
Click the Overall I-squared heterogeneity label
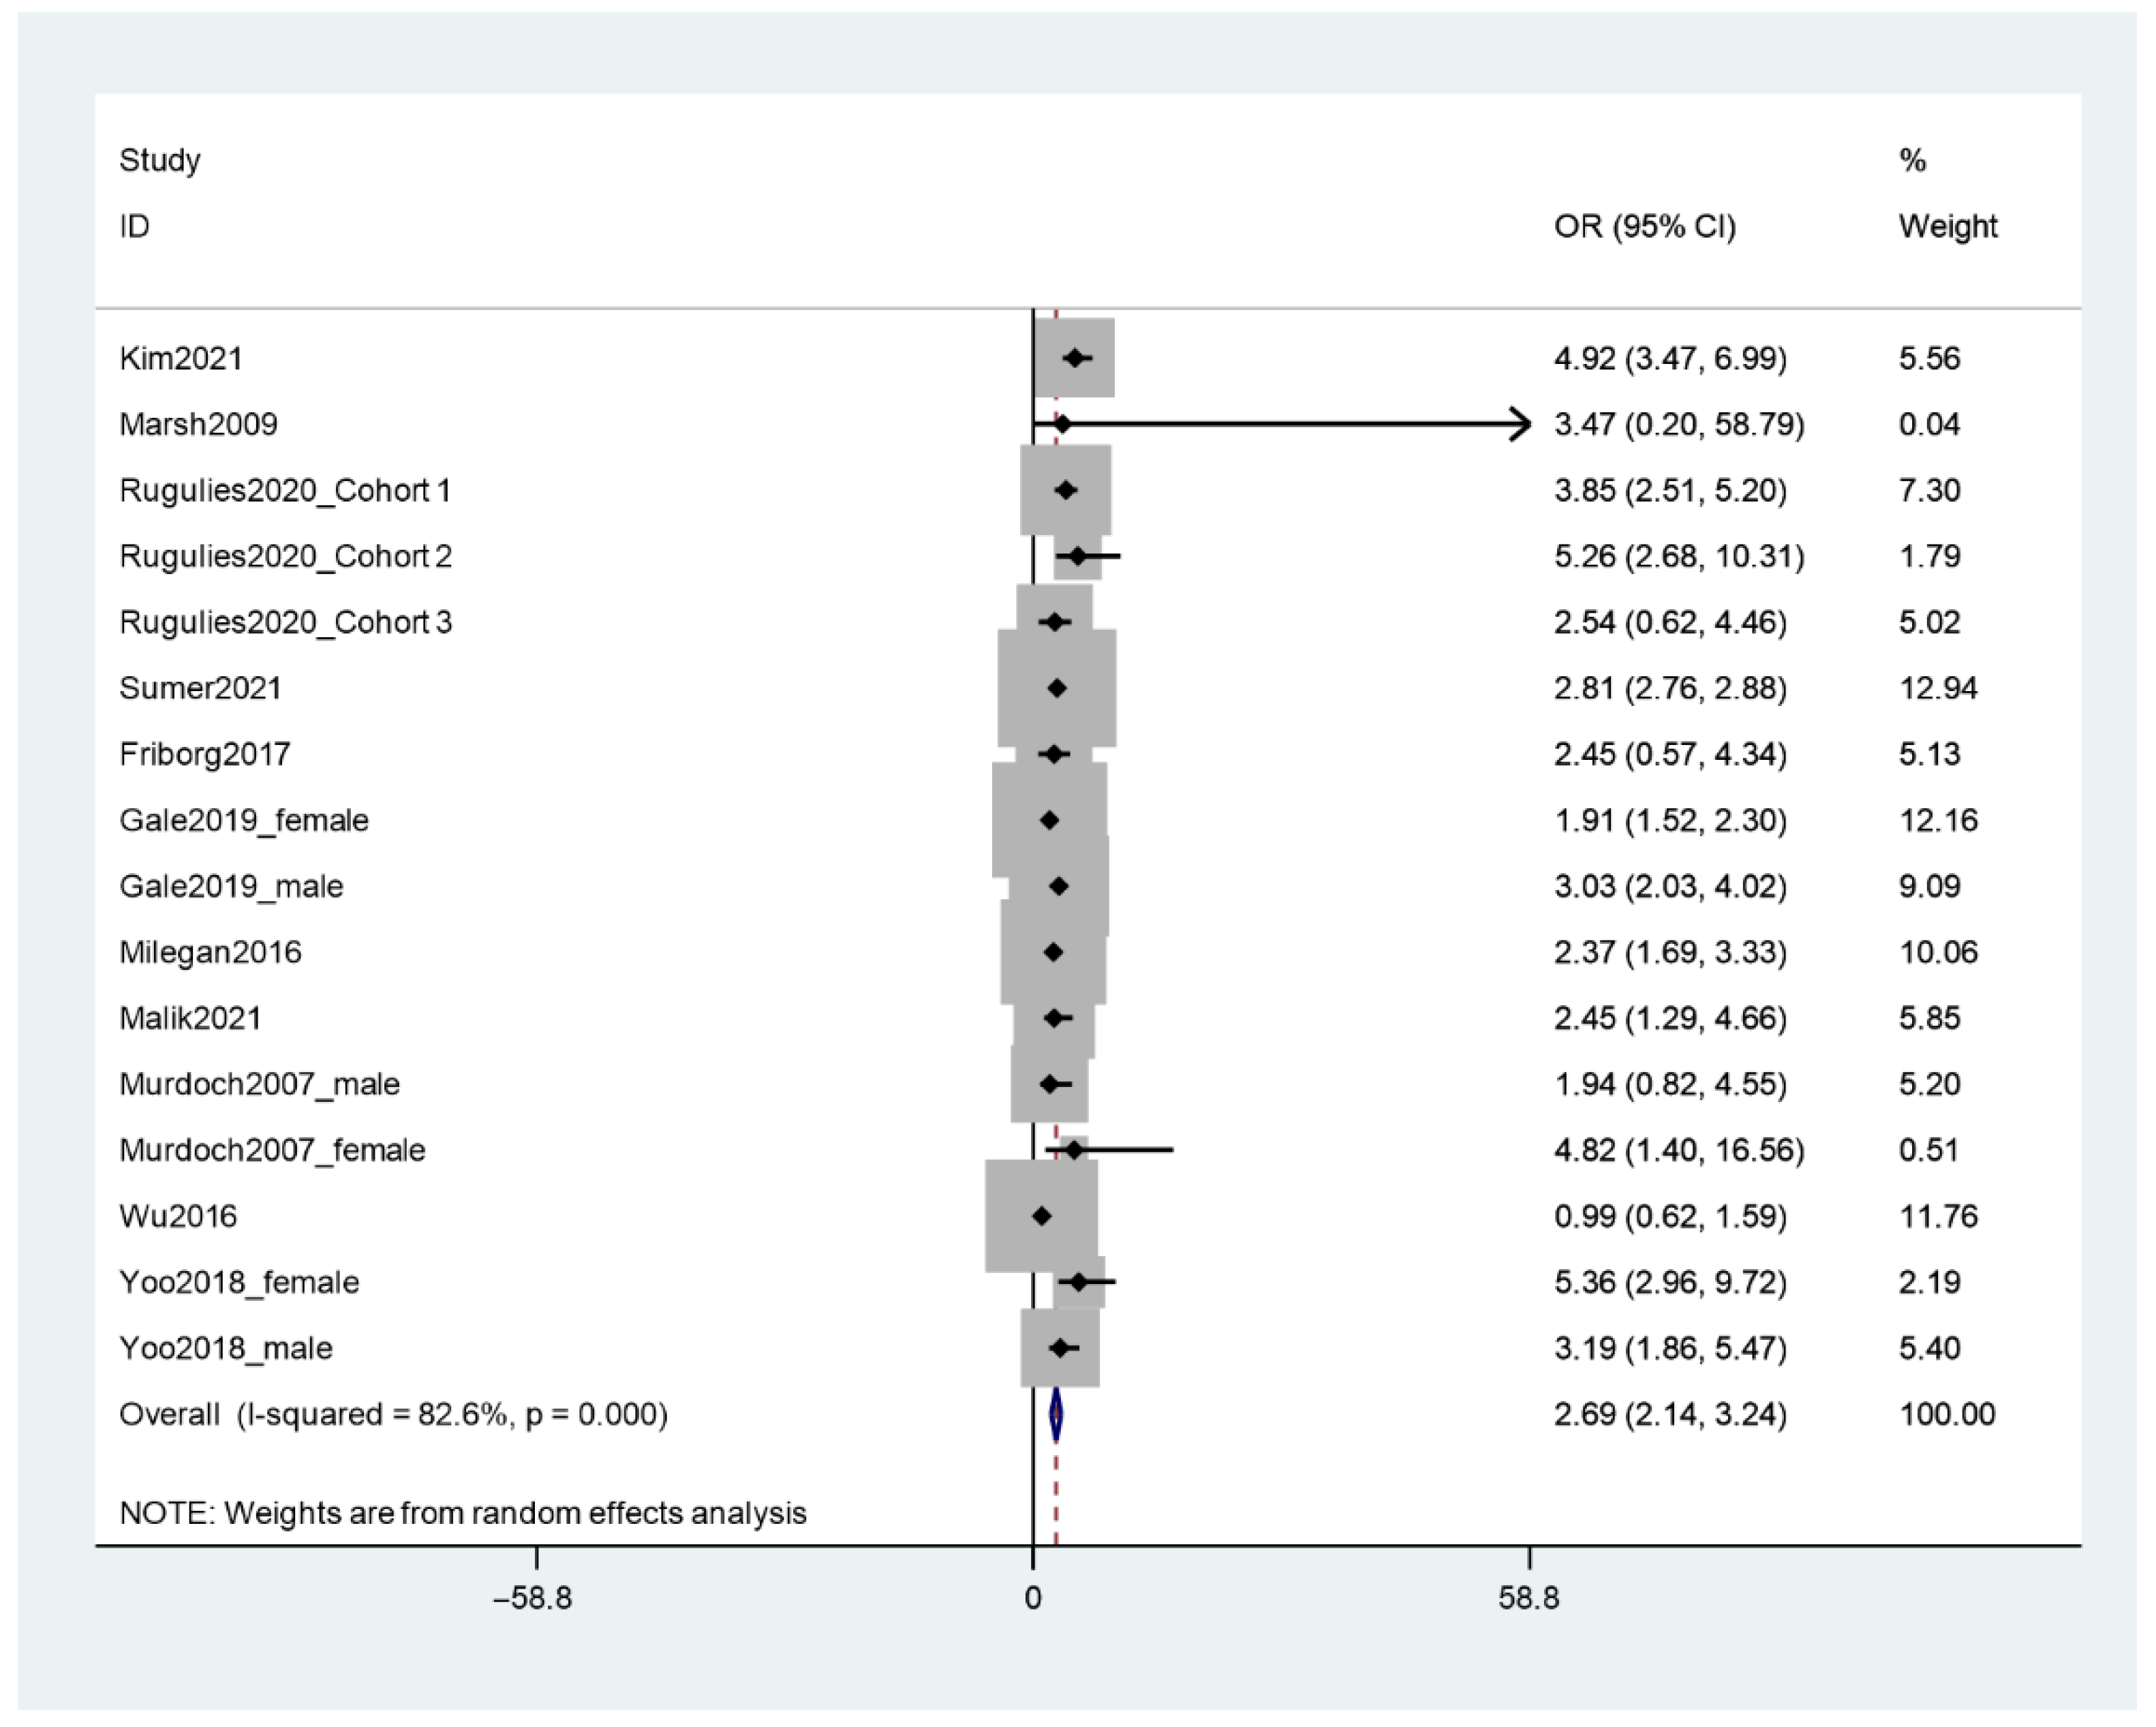[x=393, y=1414]
